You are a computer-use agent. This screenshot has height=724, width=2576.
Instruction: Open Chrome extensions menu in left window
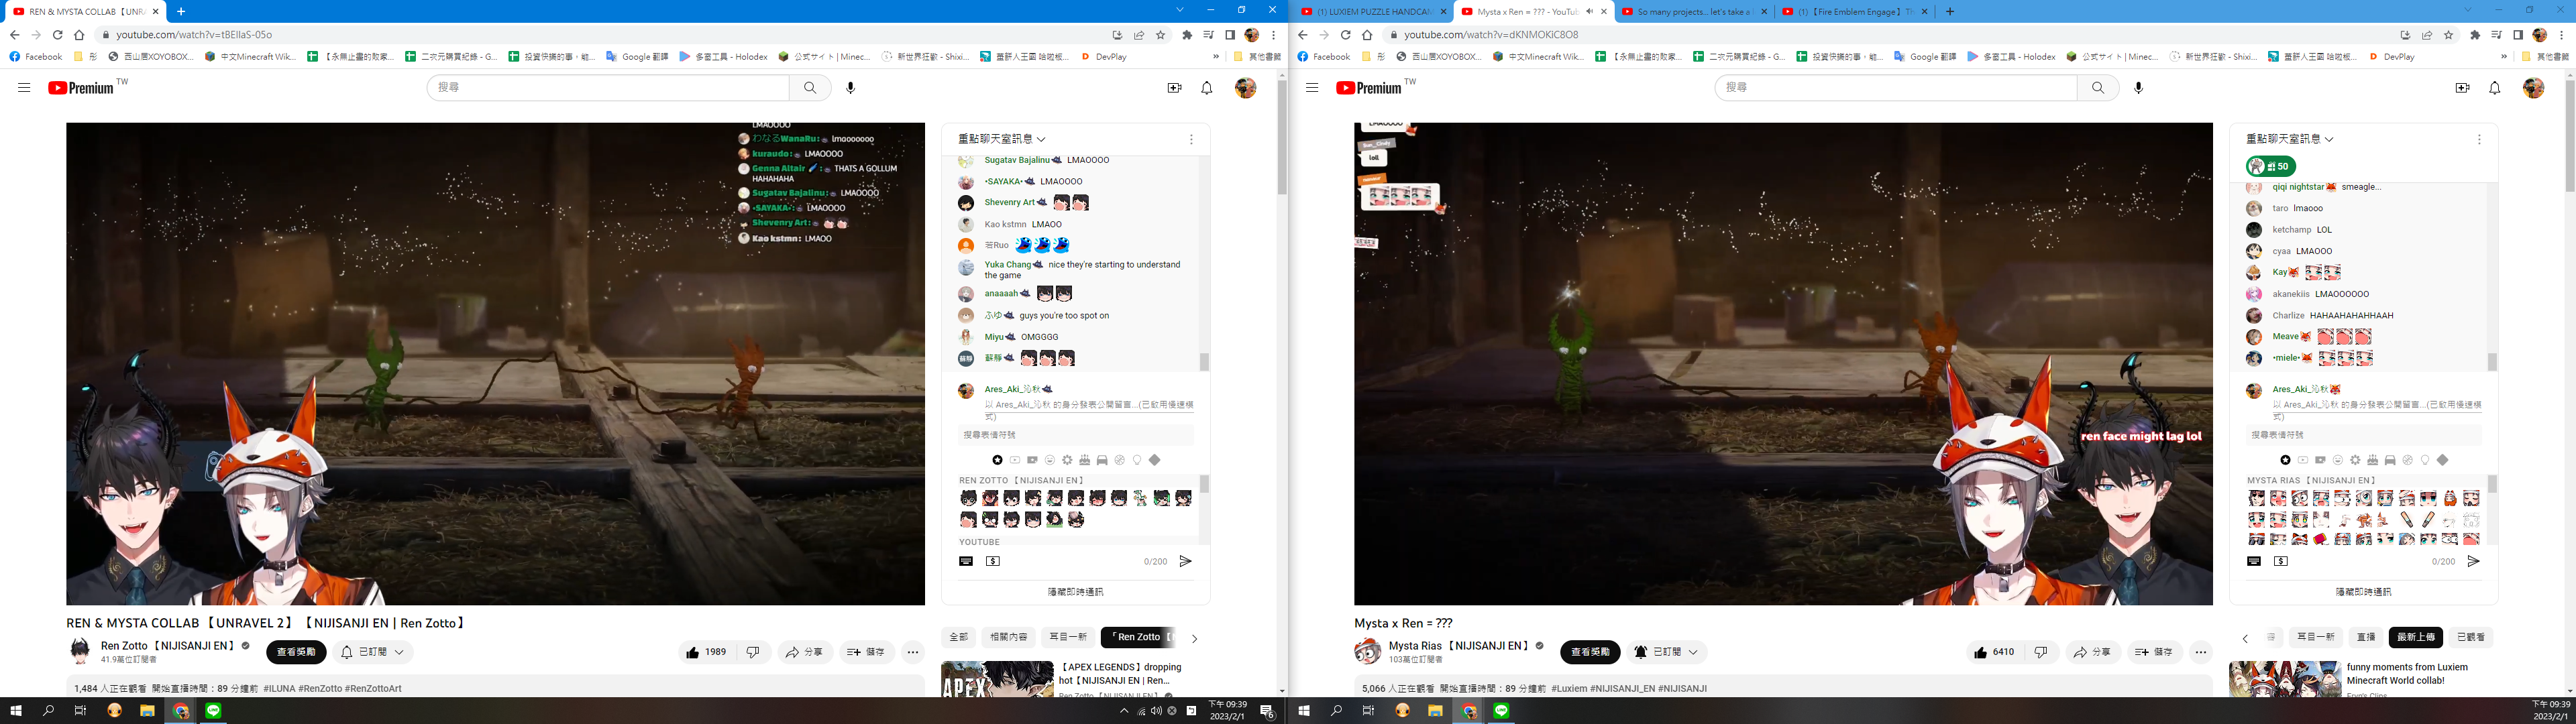[1187, 35]
